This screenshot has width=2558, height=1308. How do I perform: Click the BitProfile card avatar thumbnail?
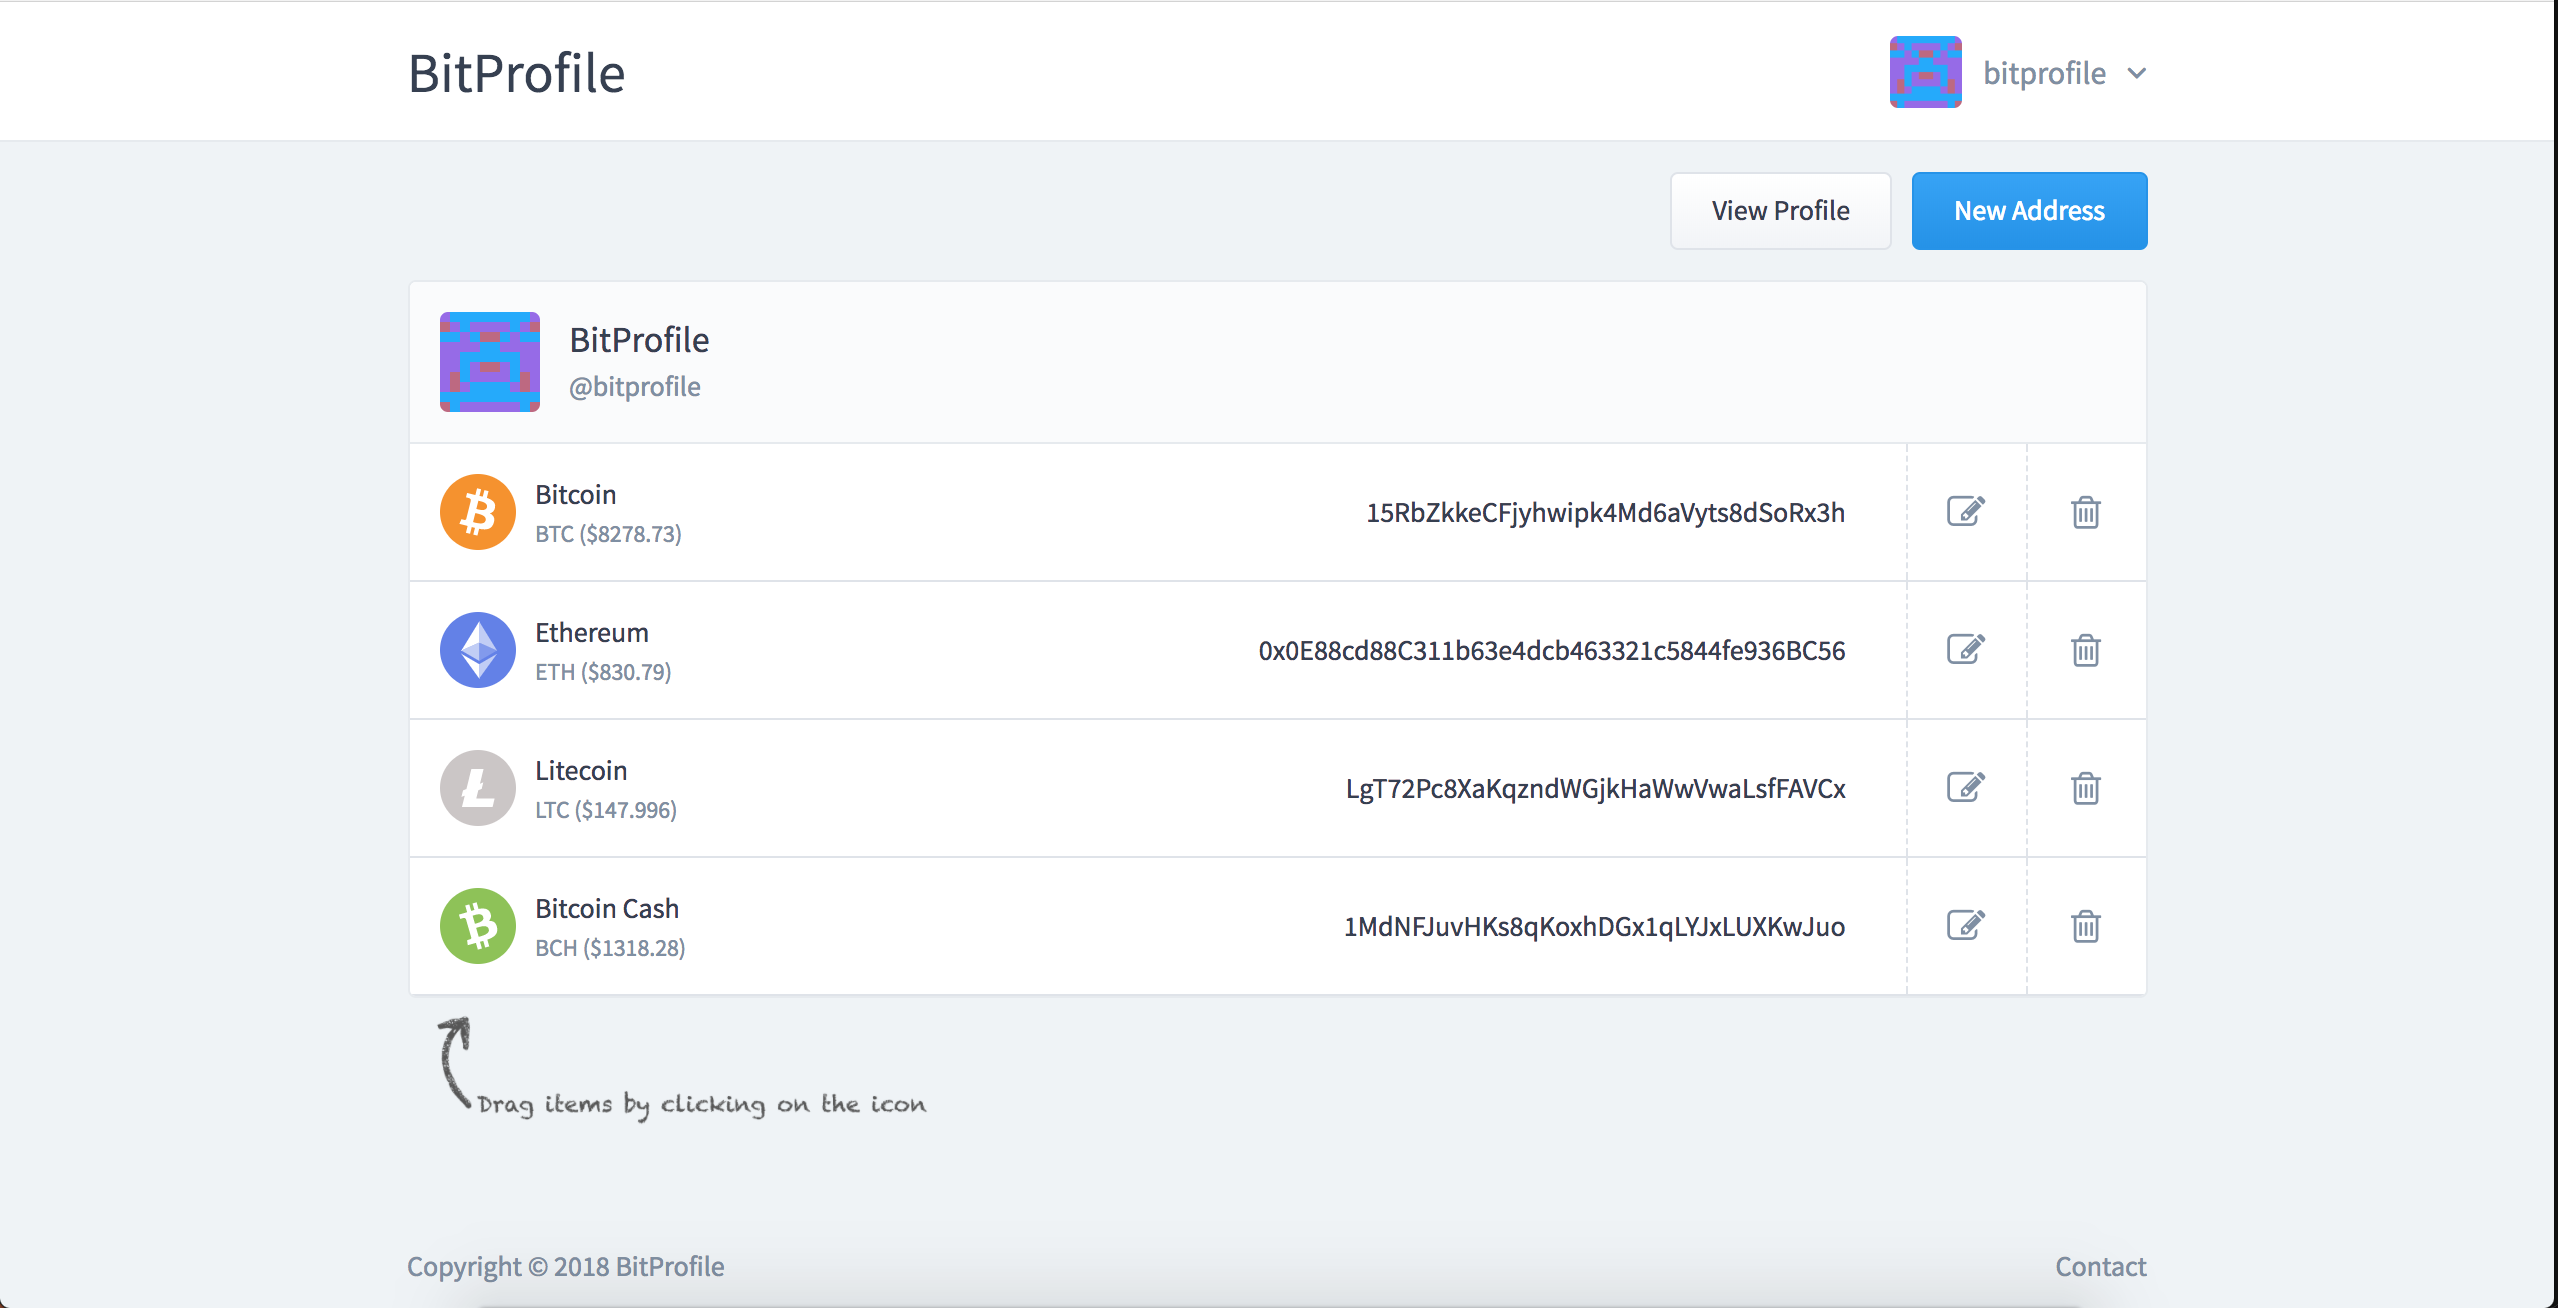pos(489,362)
